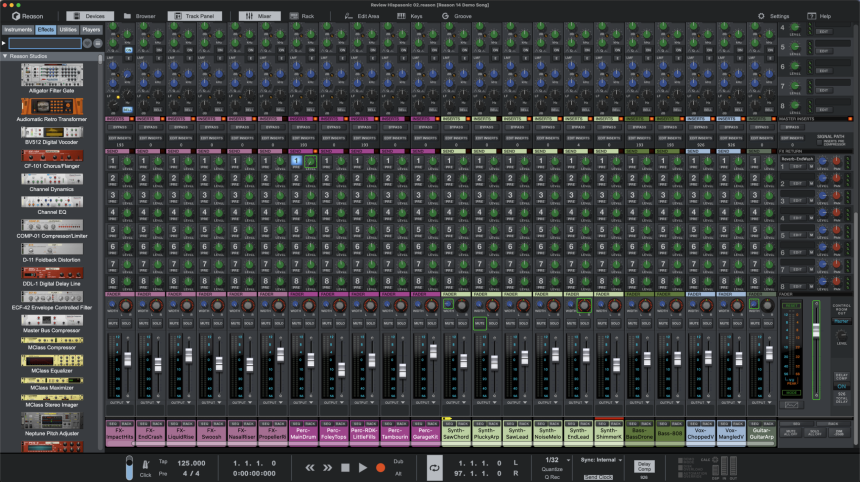Image resolution: width=860 pixels, height=482 pixels.
Task: Open the Output dropdown of Synth-EndLead channel
Action: coord(578,402)
